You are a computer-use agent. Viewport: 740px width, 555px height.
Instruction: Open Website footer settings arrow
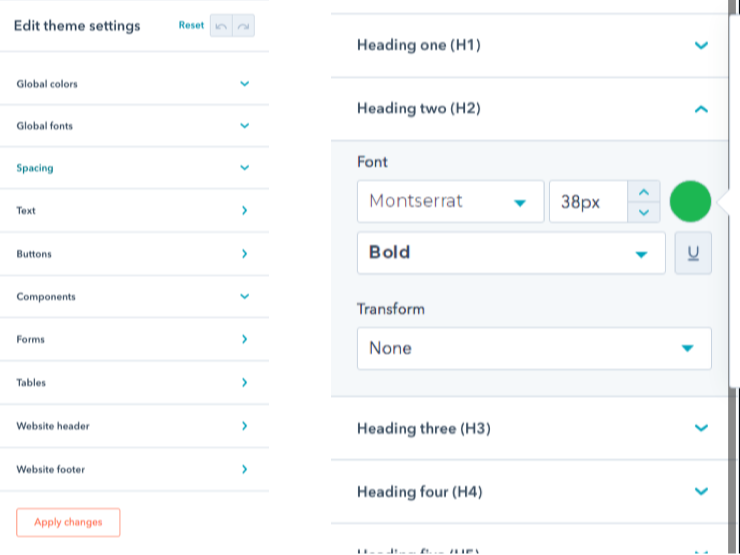(244, 469)
